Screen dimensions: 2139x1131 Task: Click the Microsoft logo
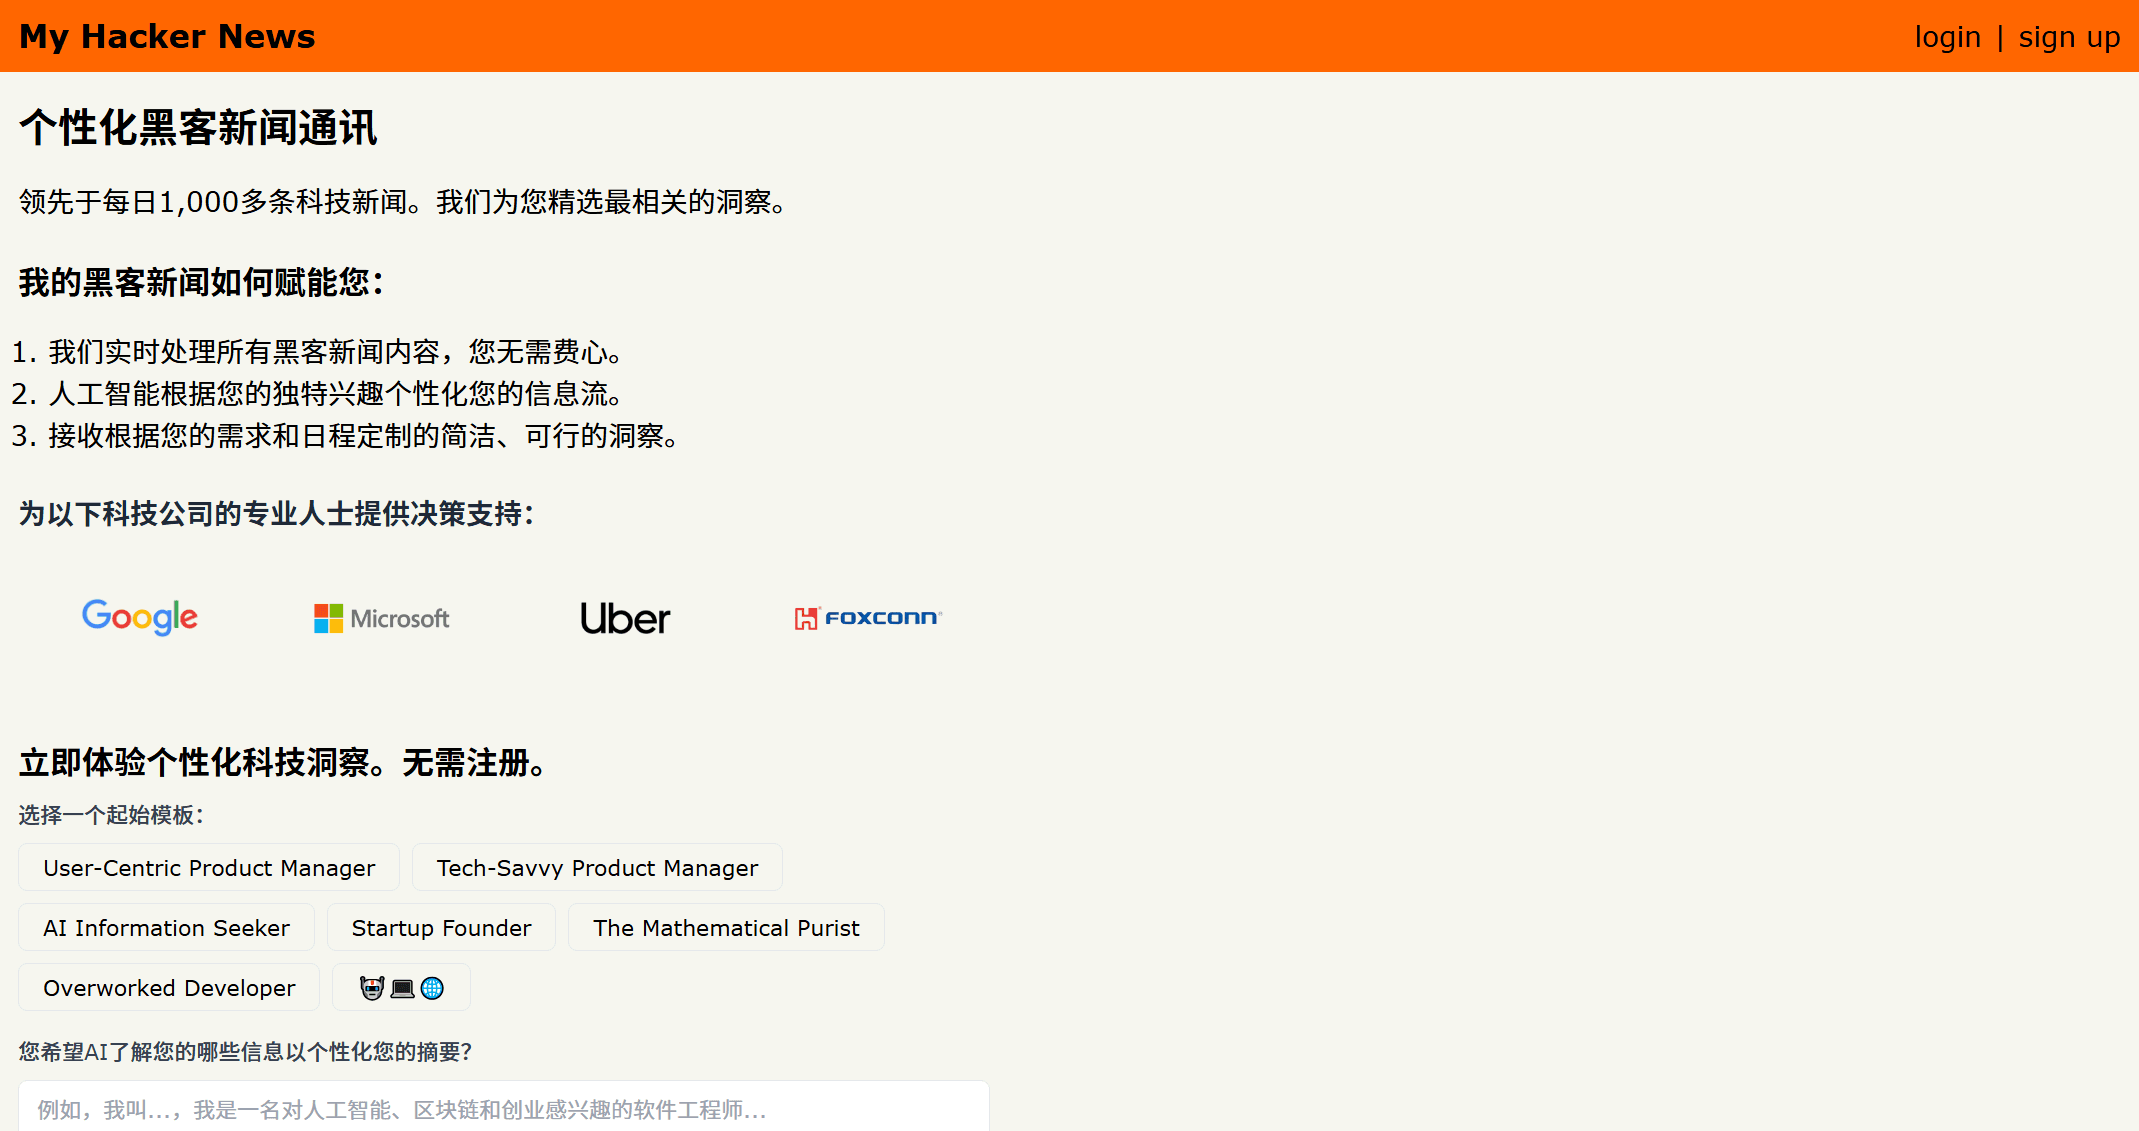pos(382,618)
